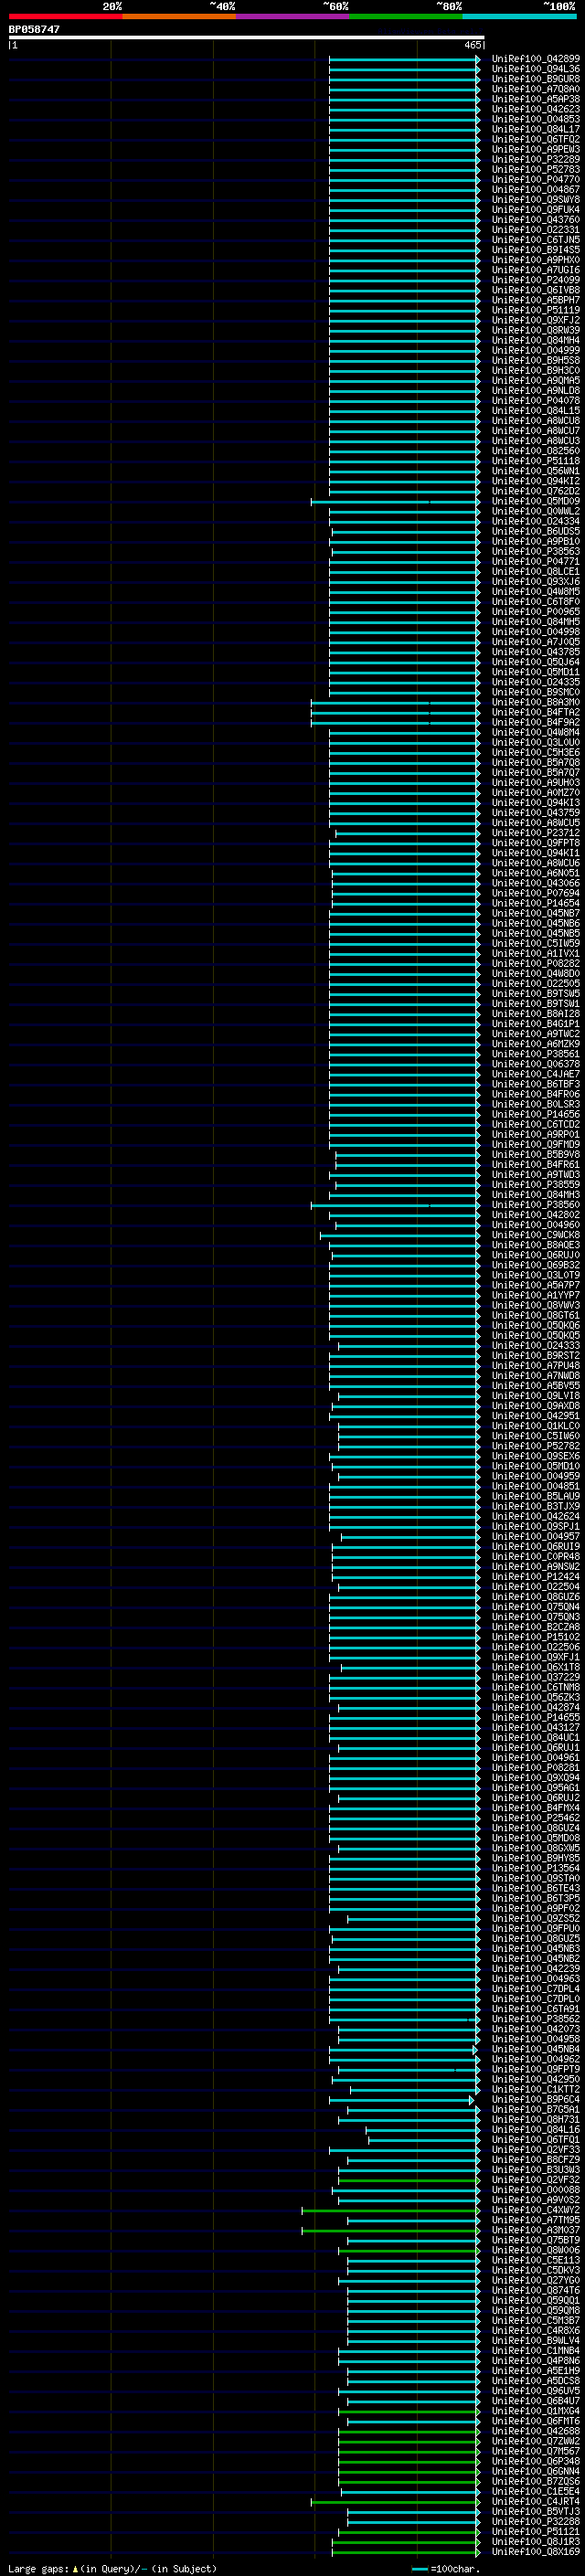Select the UniRef100_Q6TFQ2 label
Viewport: 585px width, 2576px height.
(x=535, y=139)
